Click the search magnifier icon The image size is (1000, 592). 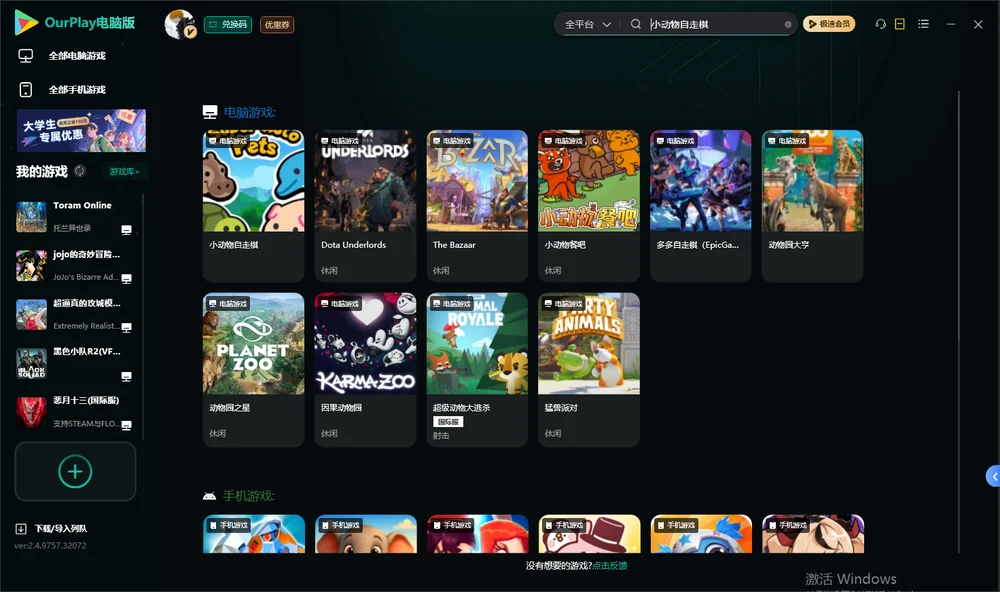click(x=636, y=24)
